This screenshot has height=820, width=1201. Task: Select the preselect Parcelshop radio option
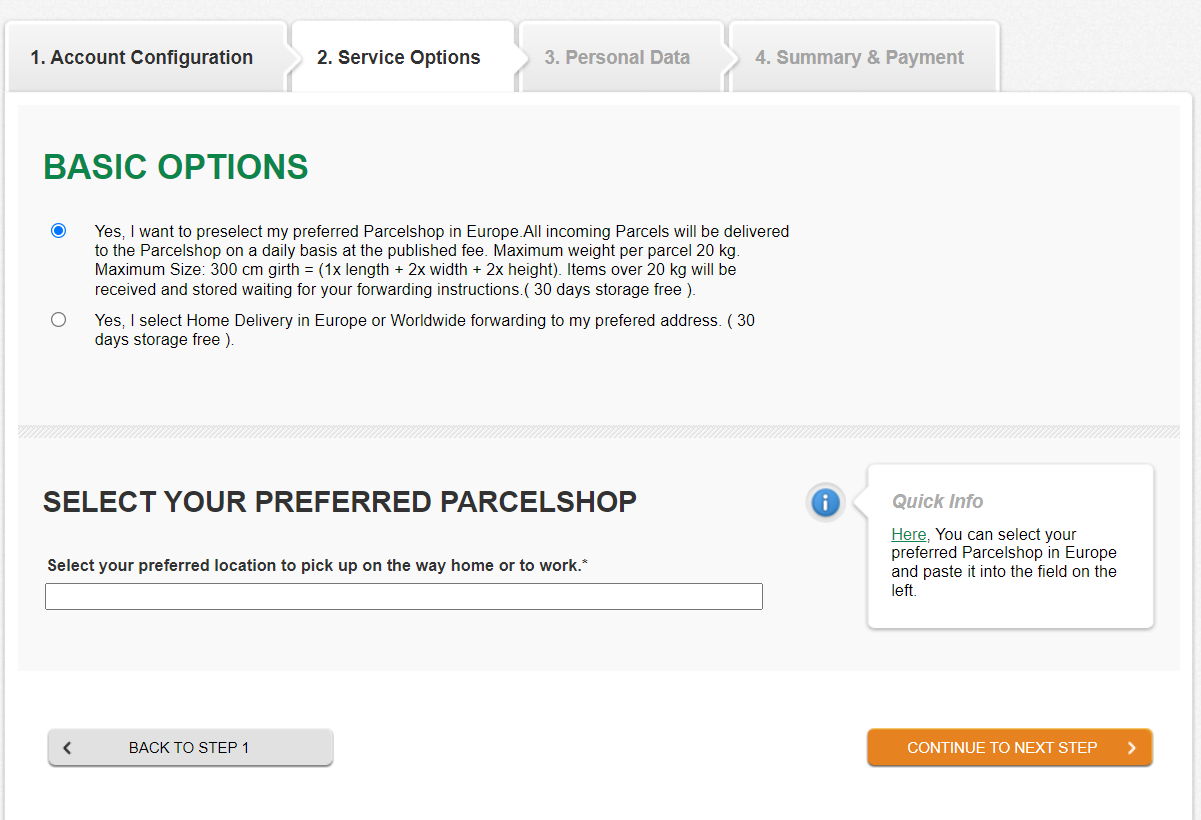pos(59,231)
